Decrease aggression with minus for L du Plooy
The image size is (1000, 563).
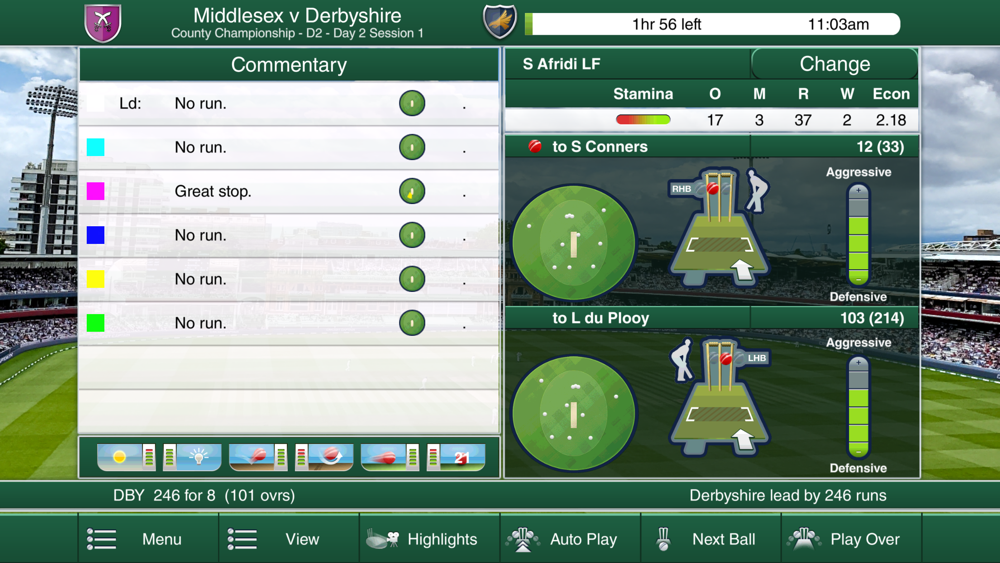[858, 451]
